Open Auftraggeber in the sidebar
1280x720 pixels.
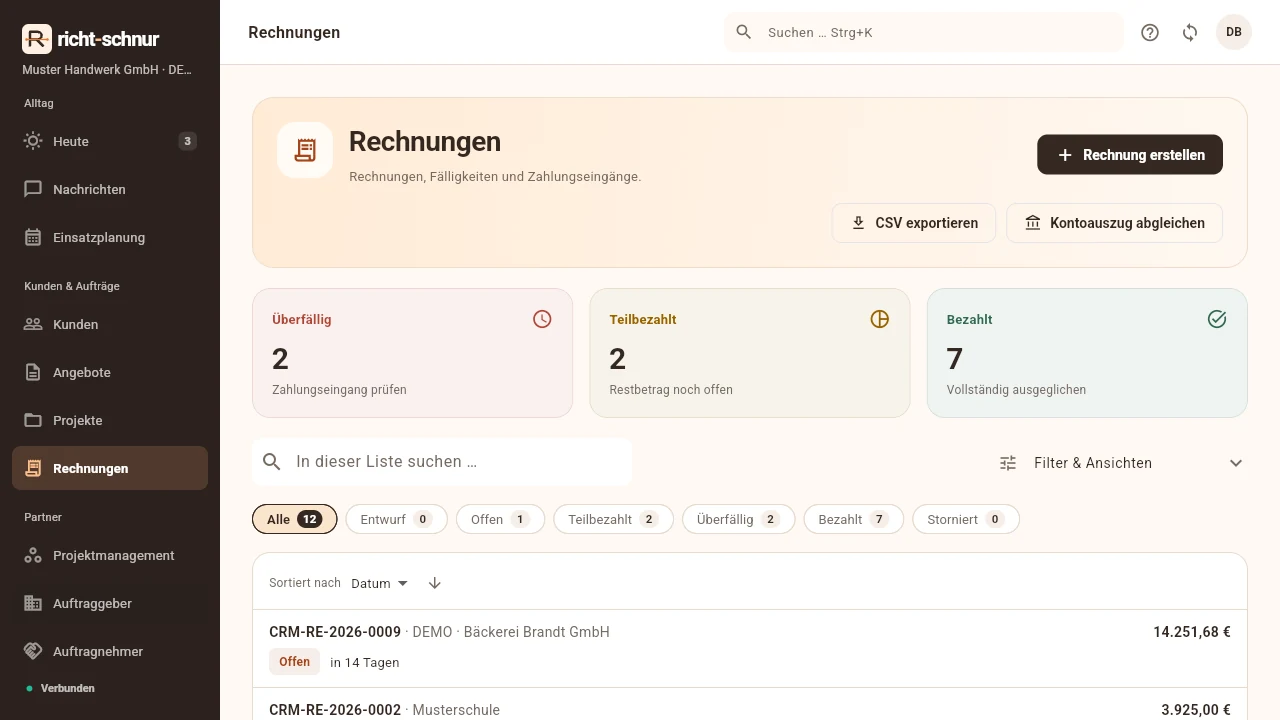click(x=110, y=603)
